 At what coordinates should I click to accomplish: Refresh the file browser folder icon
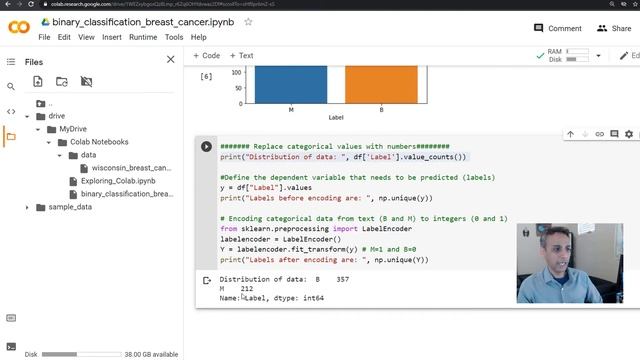coord(62,82)
